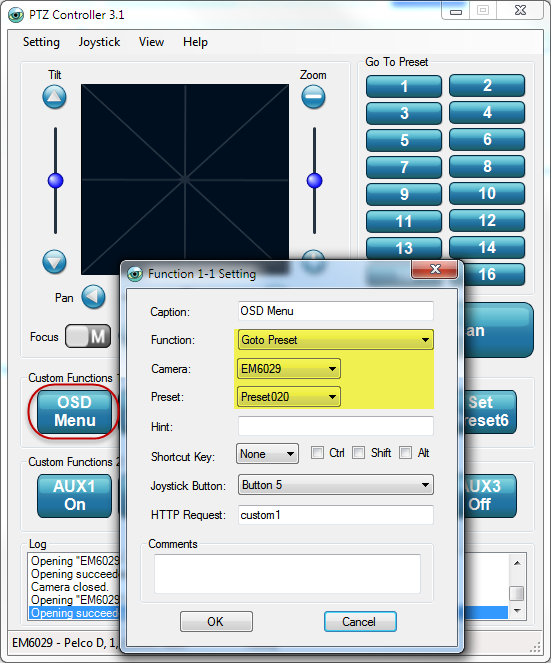This screenshot has height=663, width=551.
Task: Click the Comments text area
Action: tap(288, 574)
